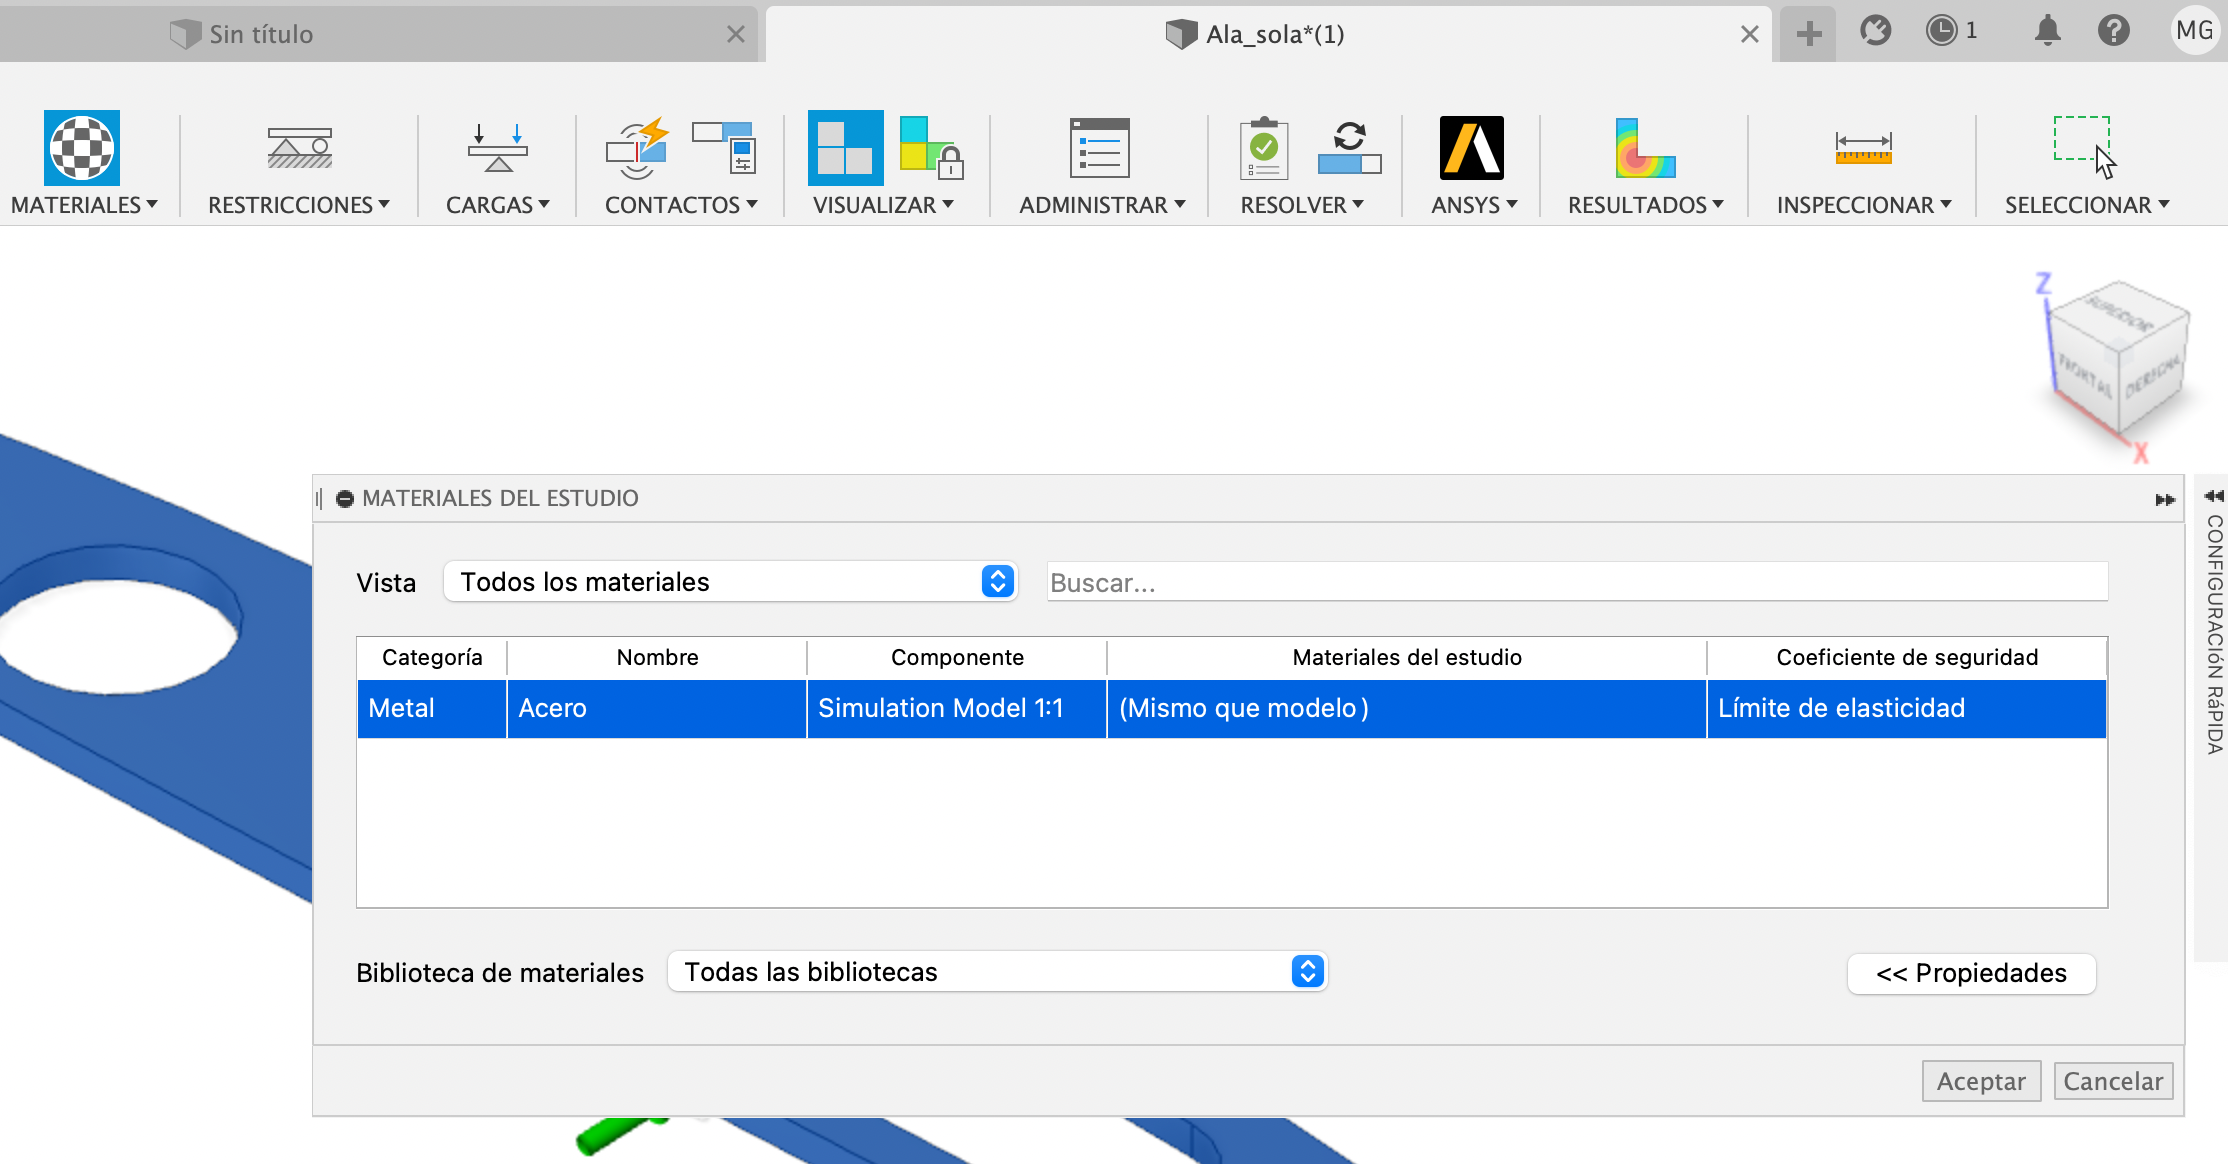The height and width of the screenshot is (1164, 2228).
Task: Click the '(Mismo que modelo)' cell
Action: (x=1407, y=708)
